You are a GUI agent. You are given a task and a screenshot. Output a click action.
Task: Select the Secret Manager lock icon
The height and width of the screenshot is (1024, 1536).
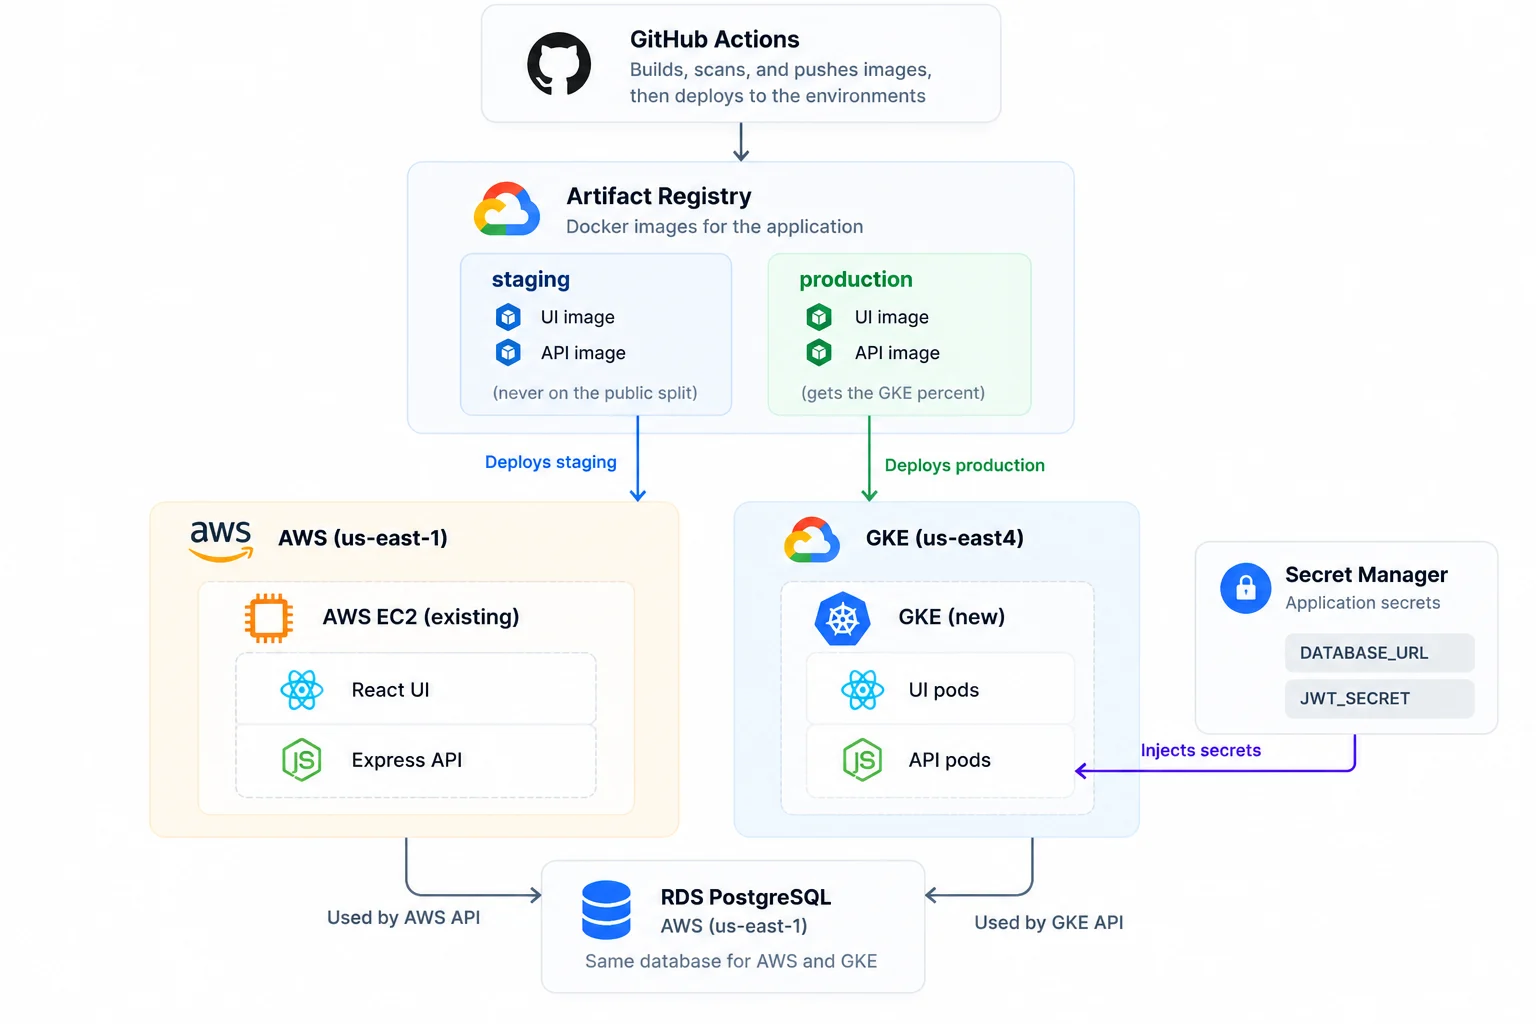[1246, 588]
